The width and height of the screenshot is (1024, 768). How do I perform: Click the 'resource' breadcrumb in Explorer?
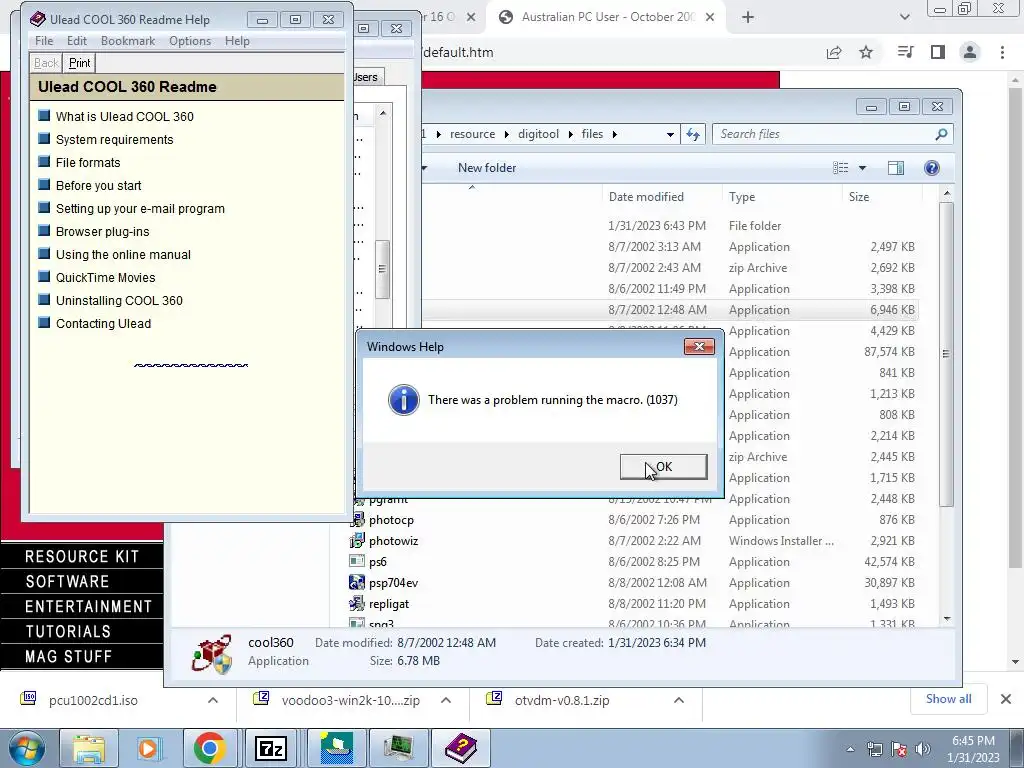472,134
